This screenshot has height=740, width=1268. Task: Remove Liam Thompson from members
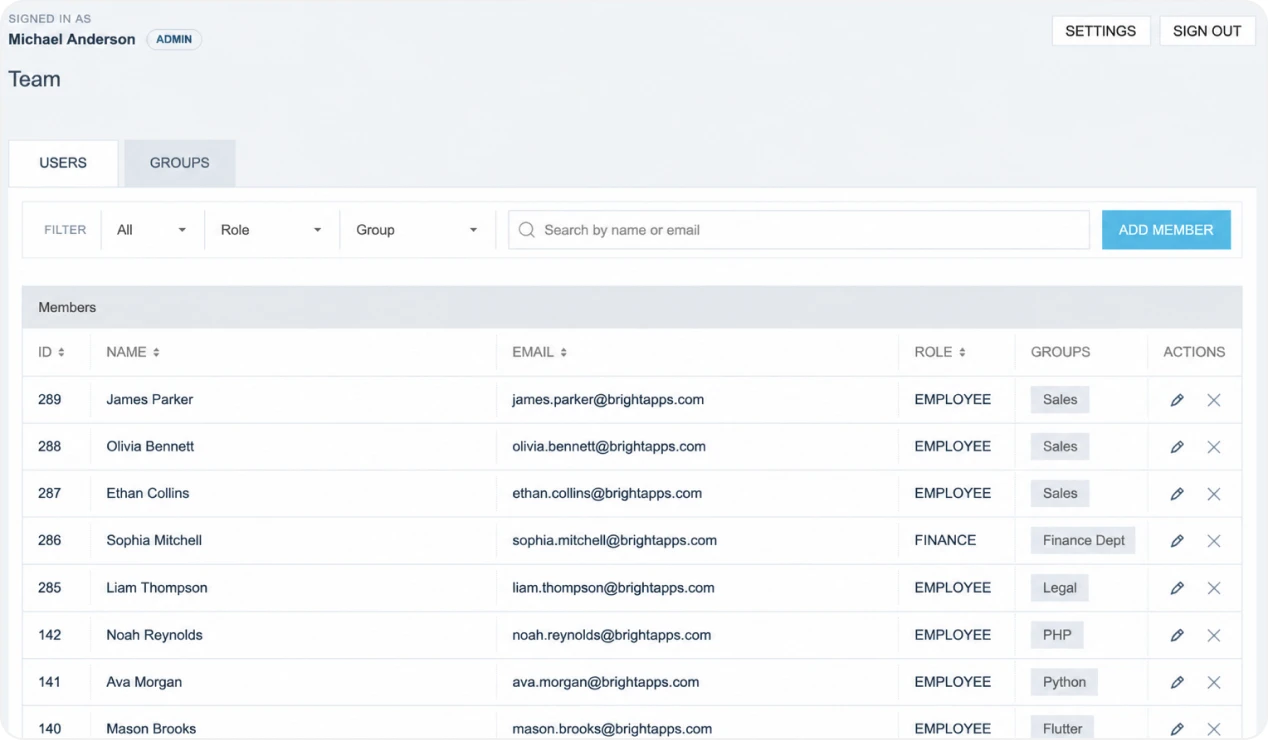[x=1214, y=588]
